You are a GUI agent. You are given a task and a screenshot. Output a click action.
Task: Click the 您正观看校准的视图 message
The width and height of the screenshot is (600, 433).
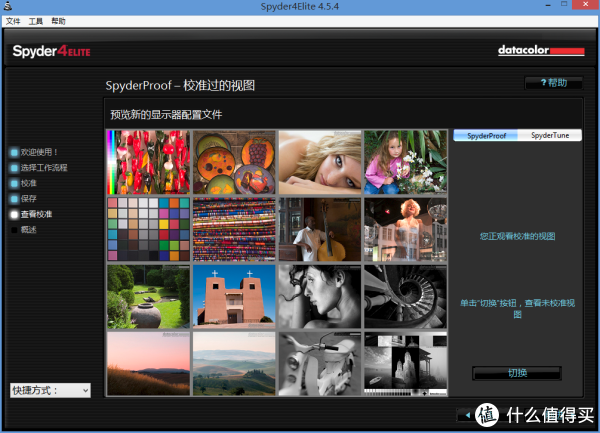point(517,236)
